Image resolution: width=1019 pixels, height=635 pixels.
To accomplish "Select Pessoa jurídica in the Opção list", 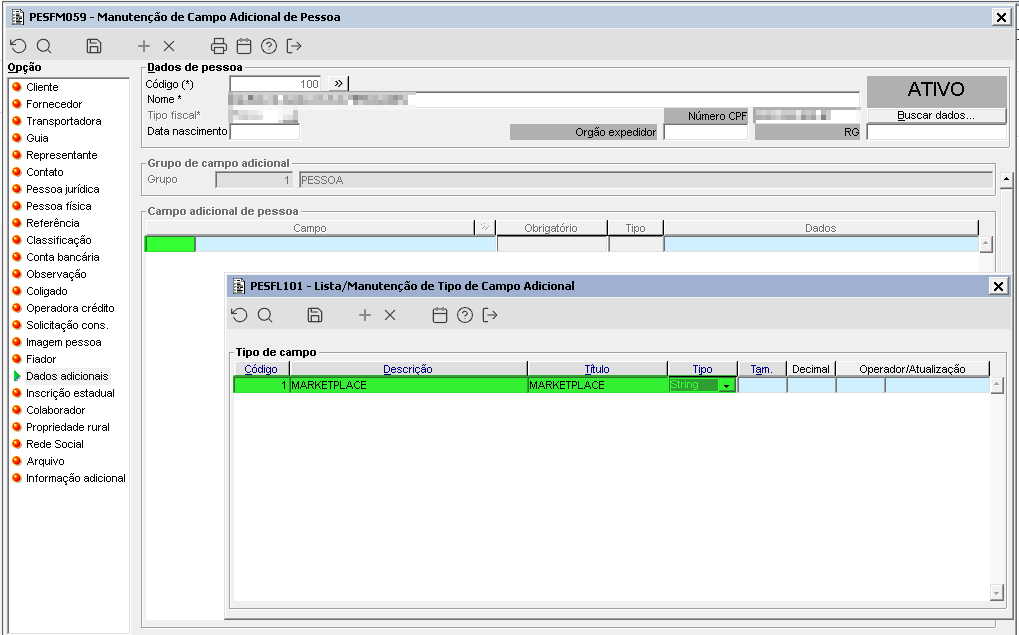I will pyautogui.click(x=62, y=189).
